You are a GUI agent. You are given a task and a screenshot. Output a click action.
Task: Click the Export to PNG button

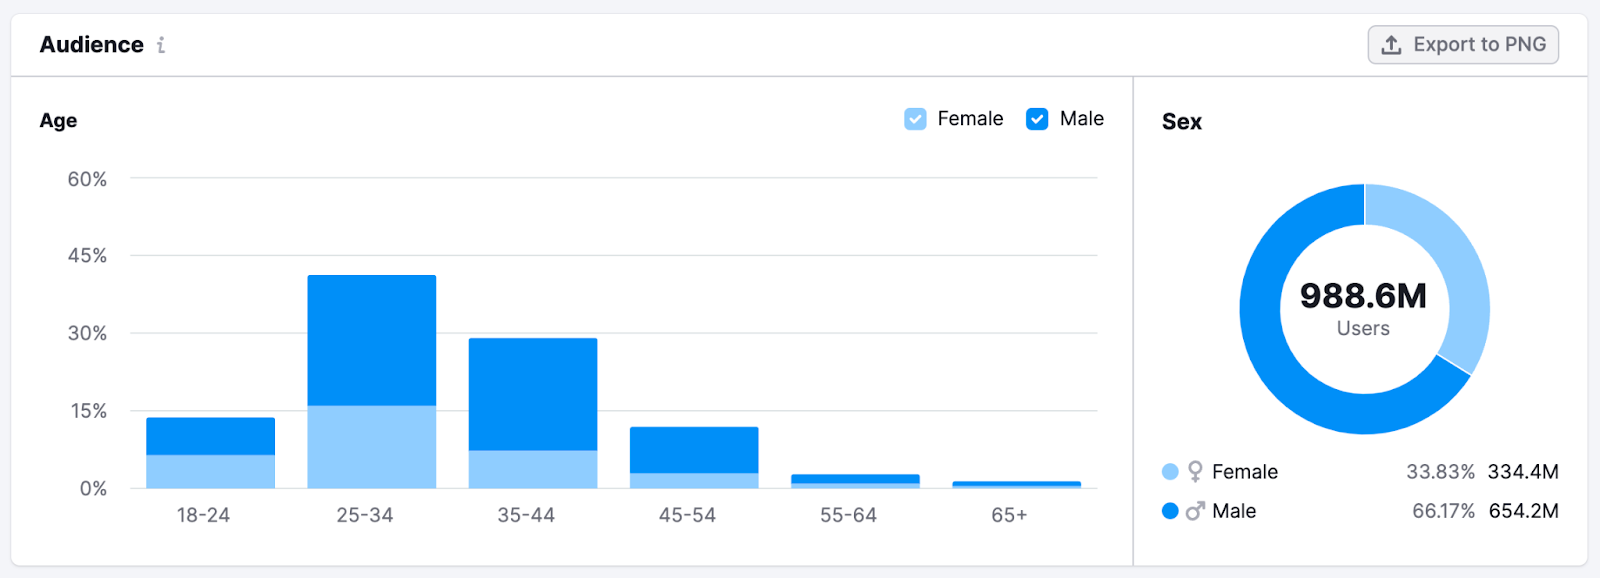click(1463, 44)
